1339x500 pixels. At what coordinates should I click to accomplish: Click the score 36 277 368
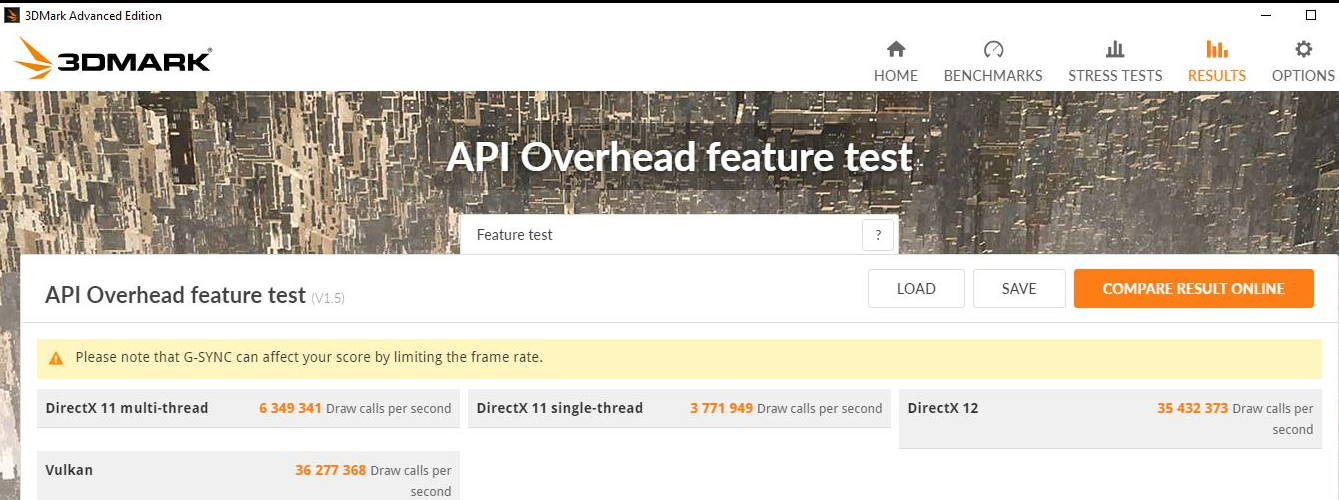(x=331, y=470)
